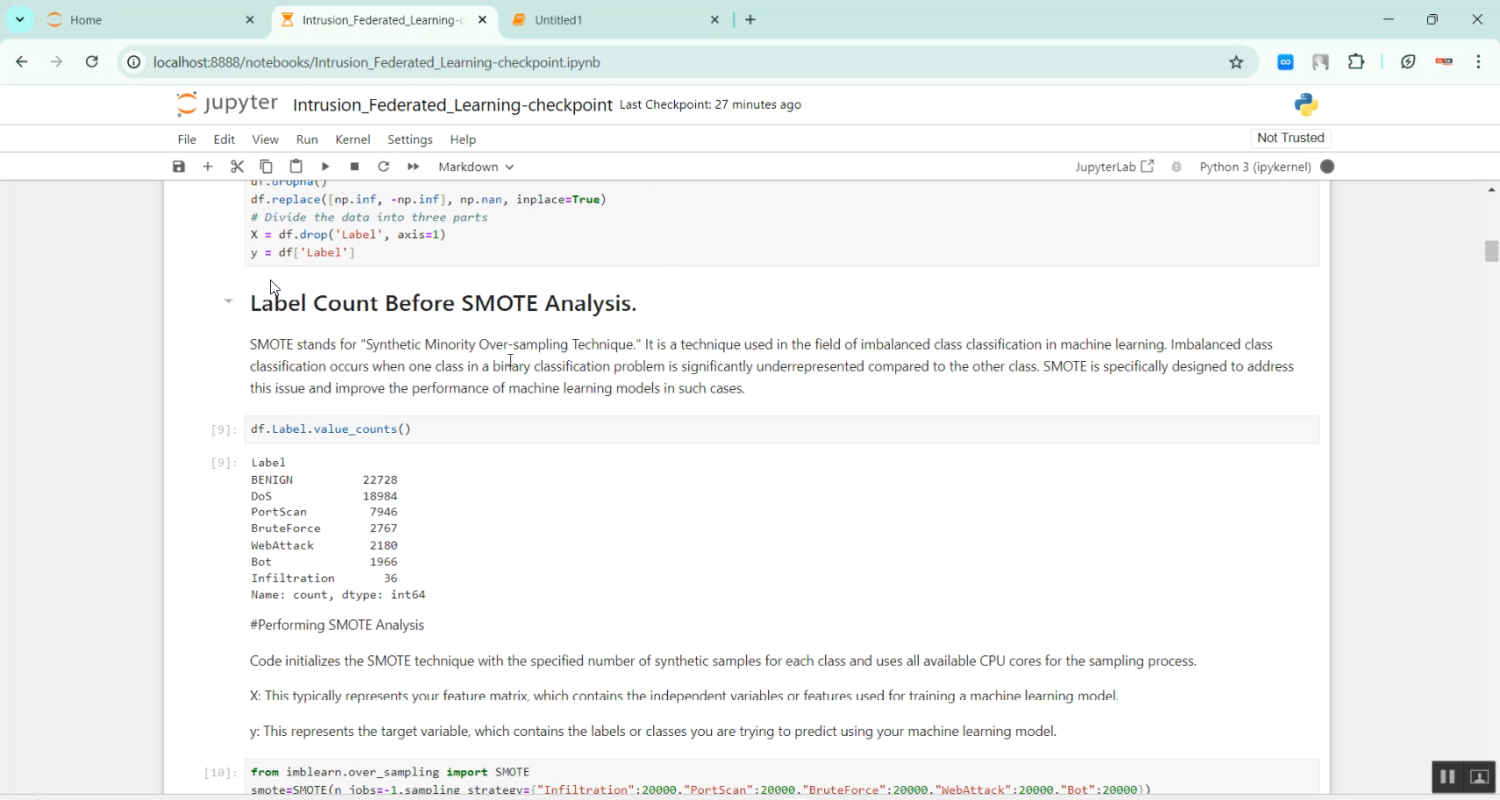Run the selected cell and advance
Image resolution: width=1500 pixels, height=800 pixels.
[325, 167]
